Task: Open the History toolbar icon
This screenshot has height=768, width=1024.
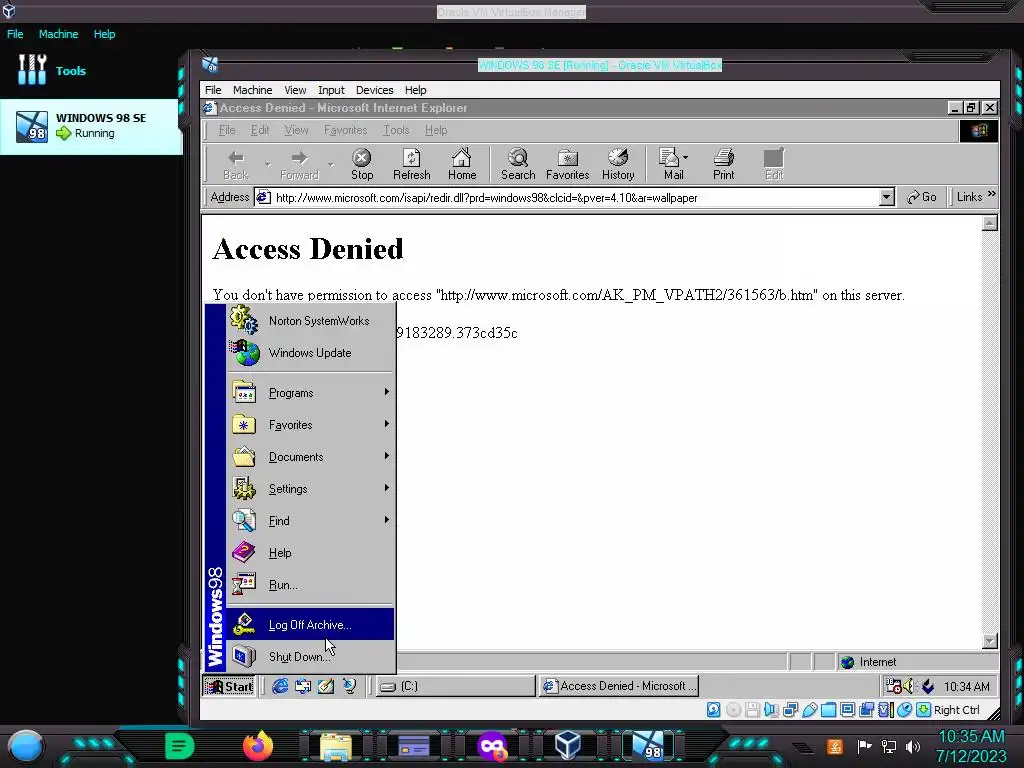Action: pyautogui.click(x=618, y=157)
